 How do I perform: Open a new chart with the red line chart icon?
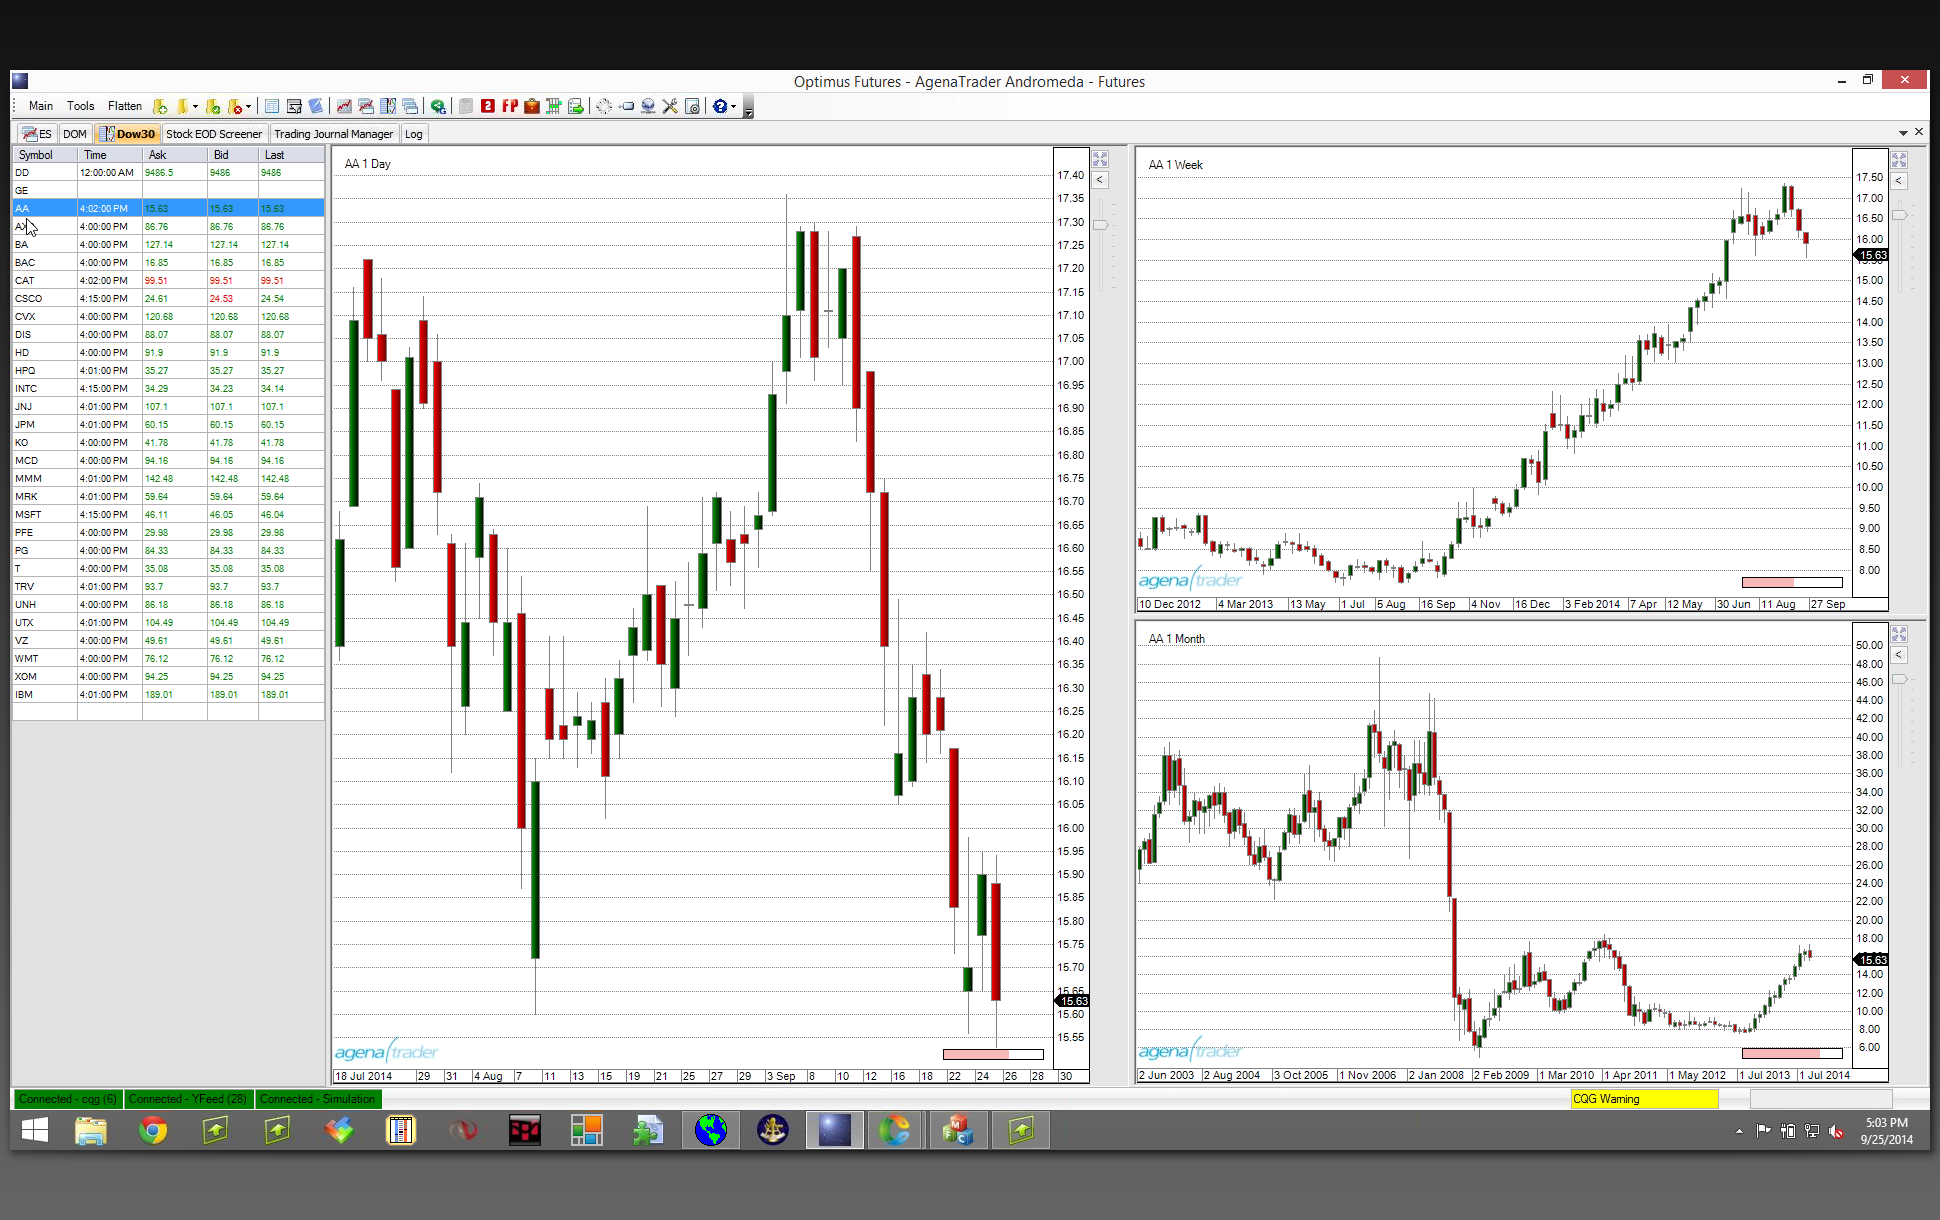pyautogui.click(x=344, y=106)
